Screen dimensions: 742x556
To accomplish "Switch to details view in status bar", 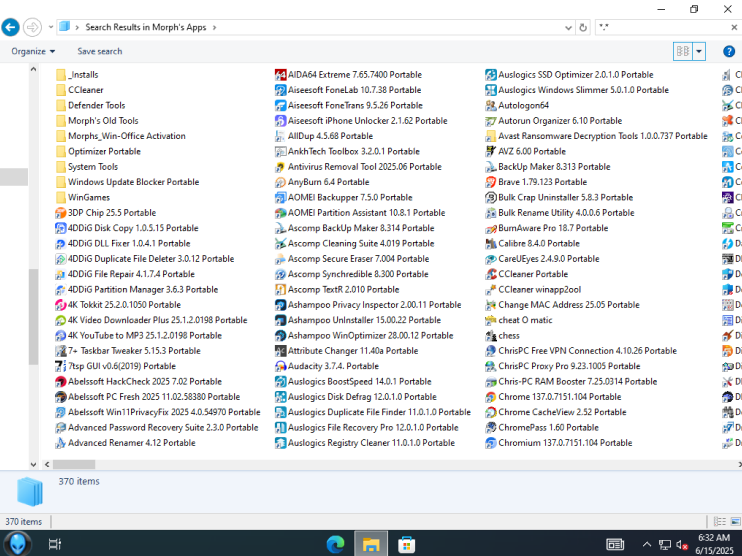I will coord(720,521).
